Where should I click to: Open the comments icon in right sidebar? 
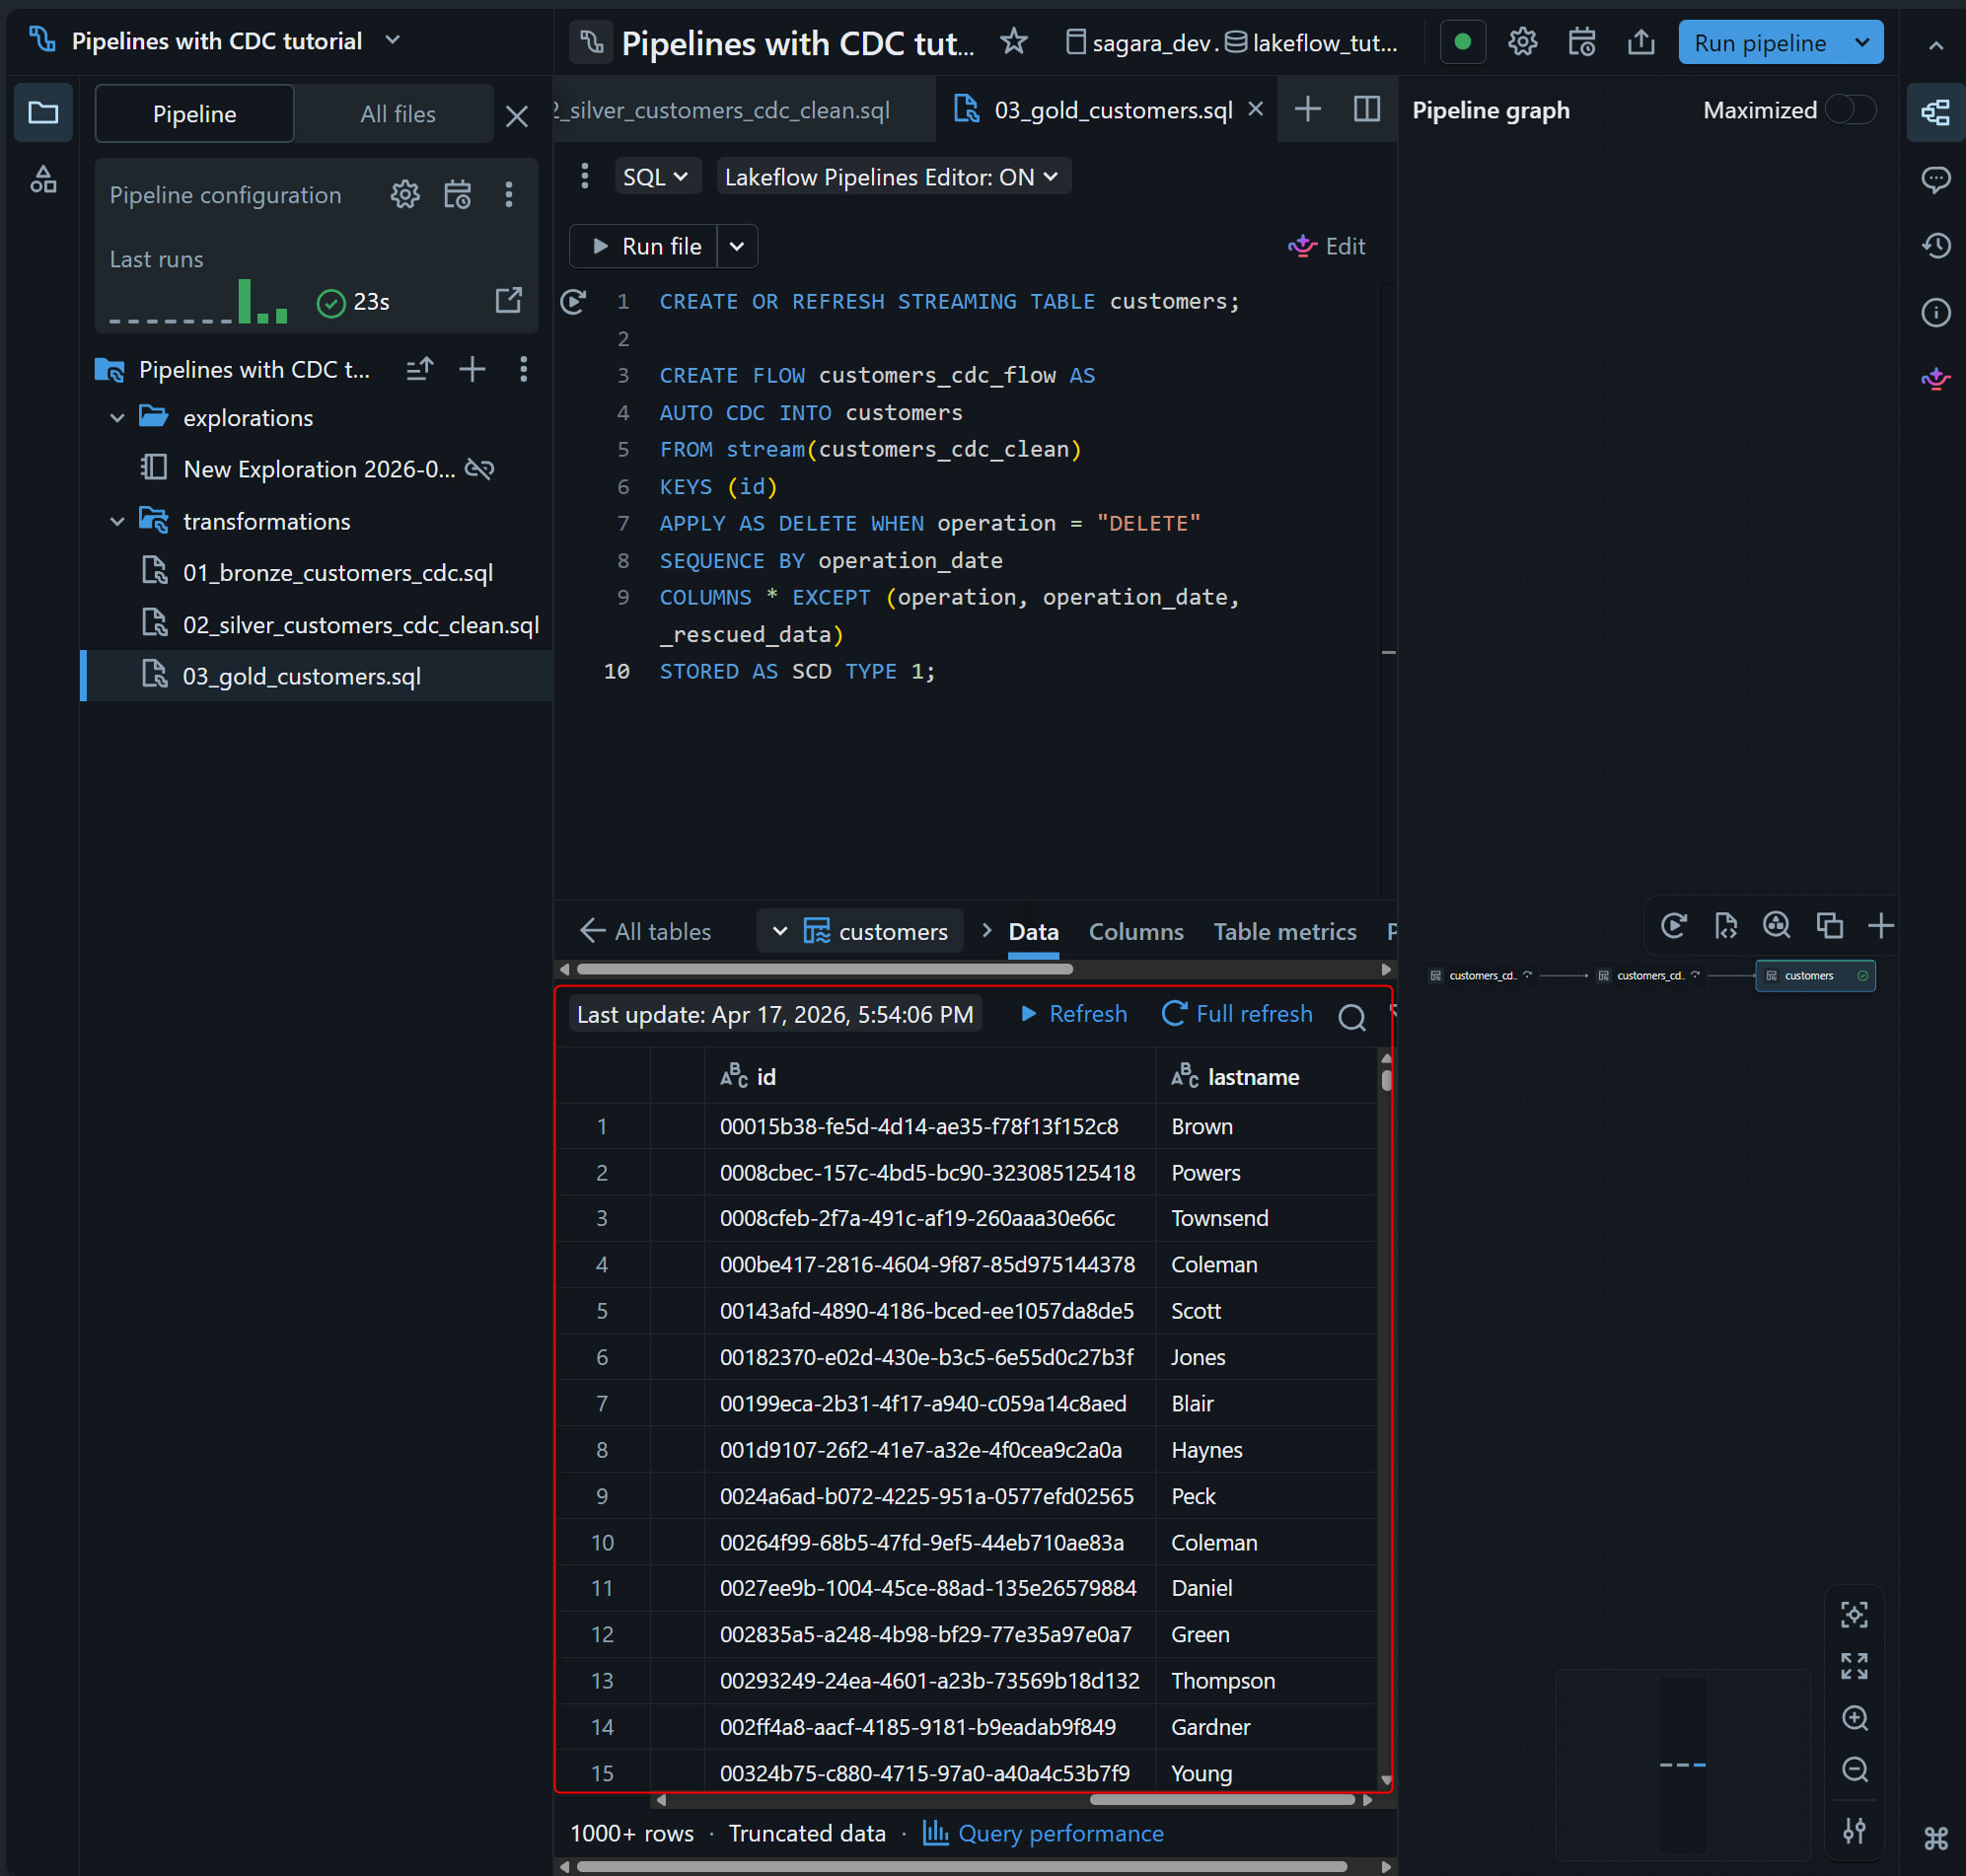tap(1936, 179)
